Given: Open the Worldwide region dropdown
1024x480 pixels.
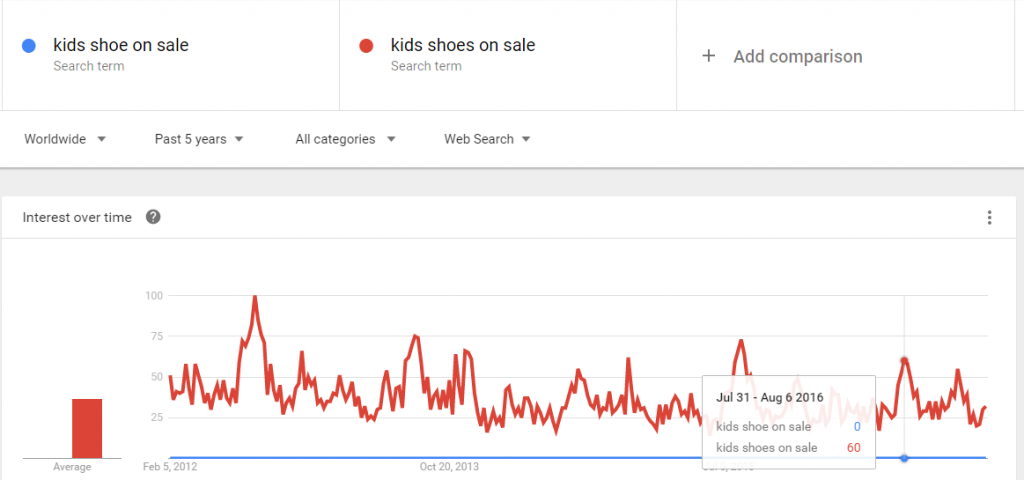Looking at the screenshot, I should click(65, 139).
